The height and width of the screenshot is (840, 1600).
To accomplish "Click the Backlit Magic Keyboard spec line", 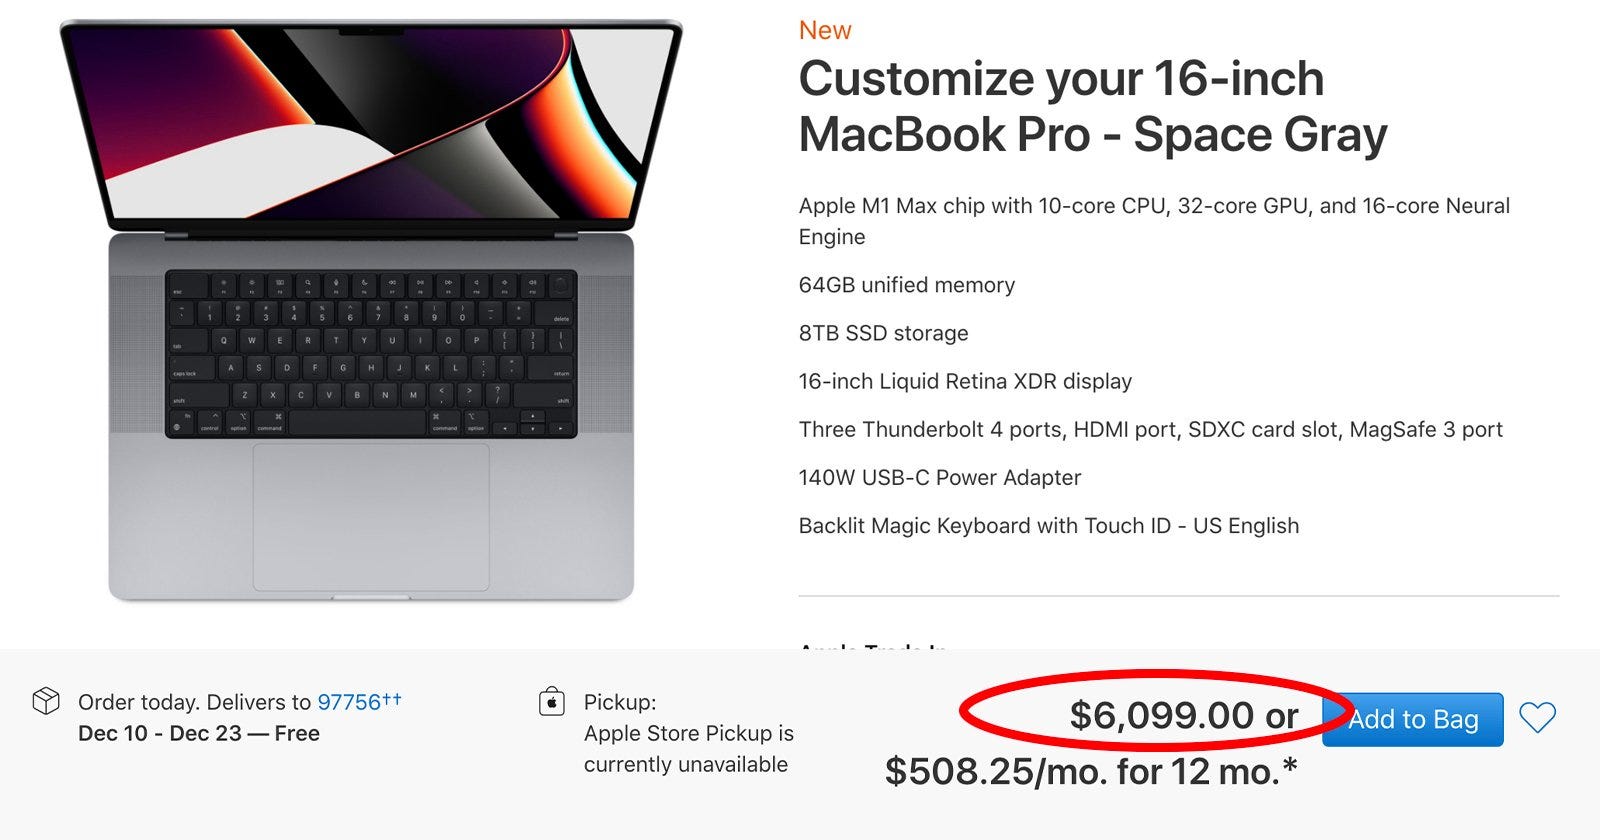I will click(x=1048, y=525).
